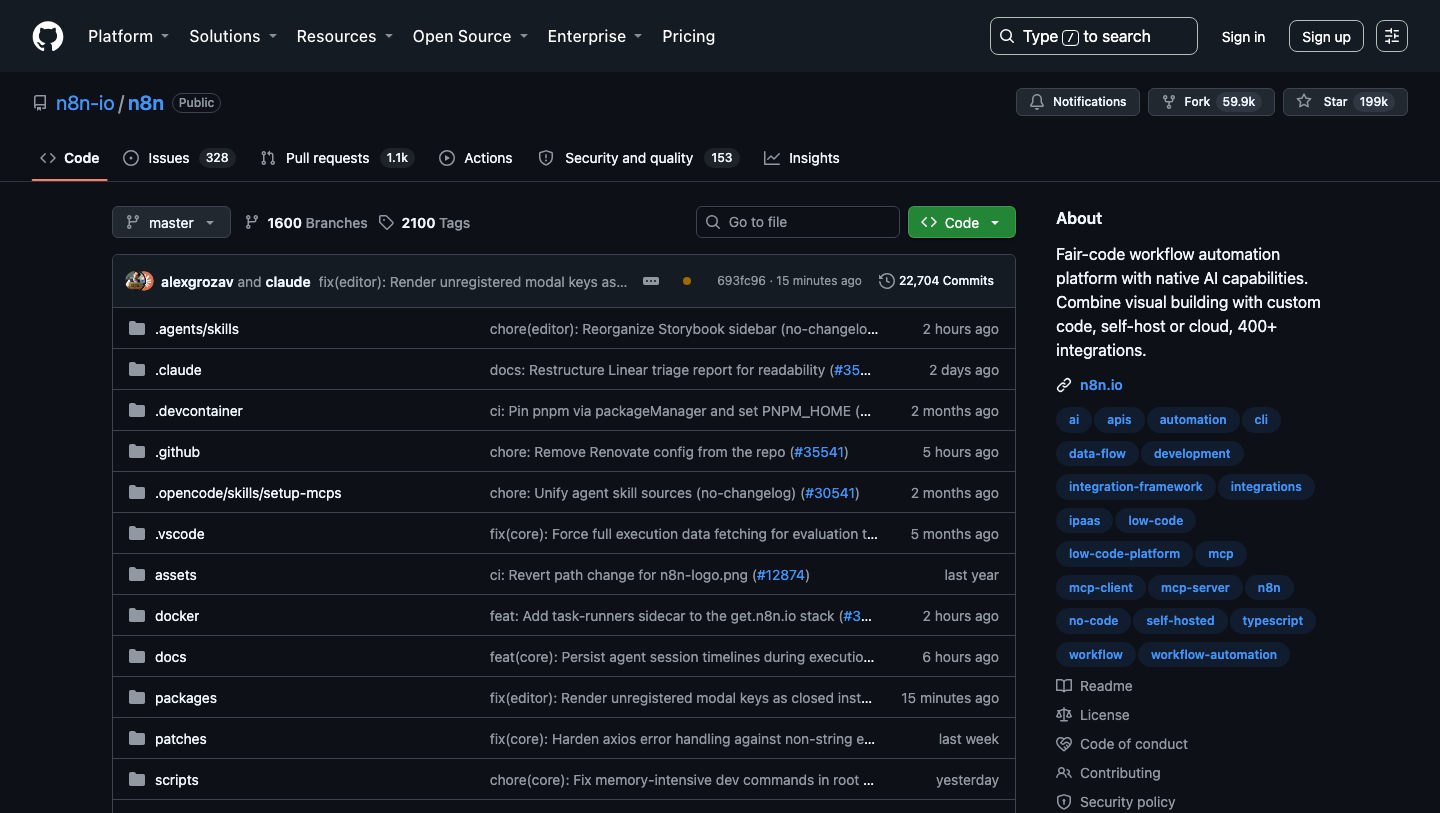Click the people icon beside Contributing
The image size is (1440, 813).
(1064, 773)
